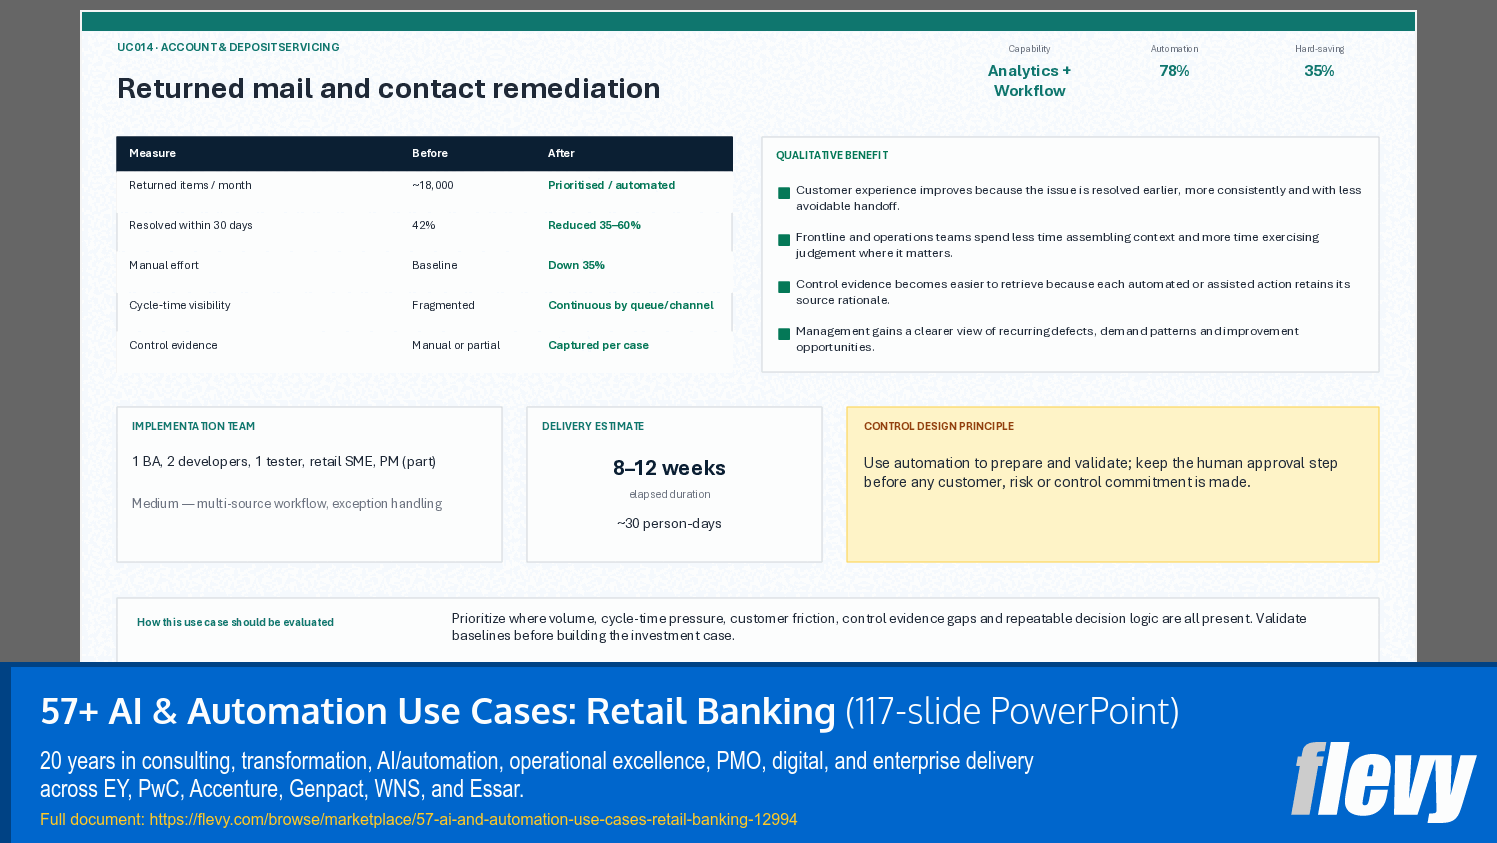Image resolution: width=1497 pixels, height=843 pixels.
Task: Click the 'After' column header
Action: [561, 153]
